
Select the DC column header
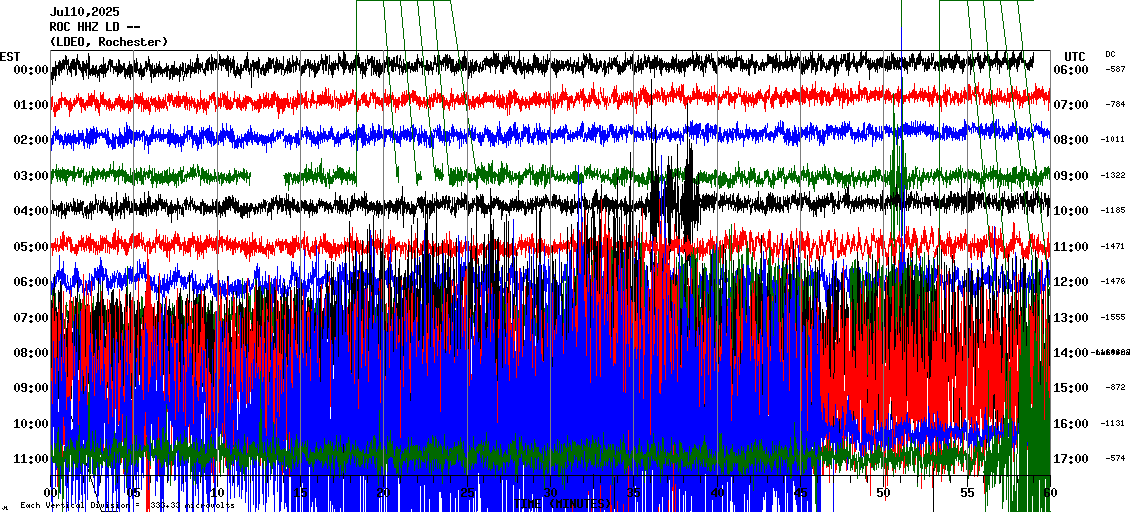(1110, 54)
